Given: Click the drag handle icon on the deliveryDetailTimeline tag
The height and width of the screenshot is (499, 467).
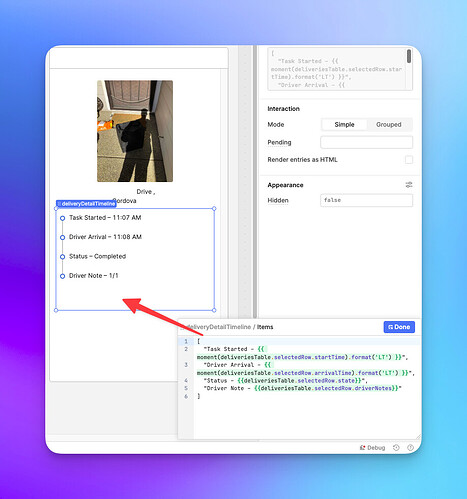Looking at the screenshot, I should point(59,204).
